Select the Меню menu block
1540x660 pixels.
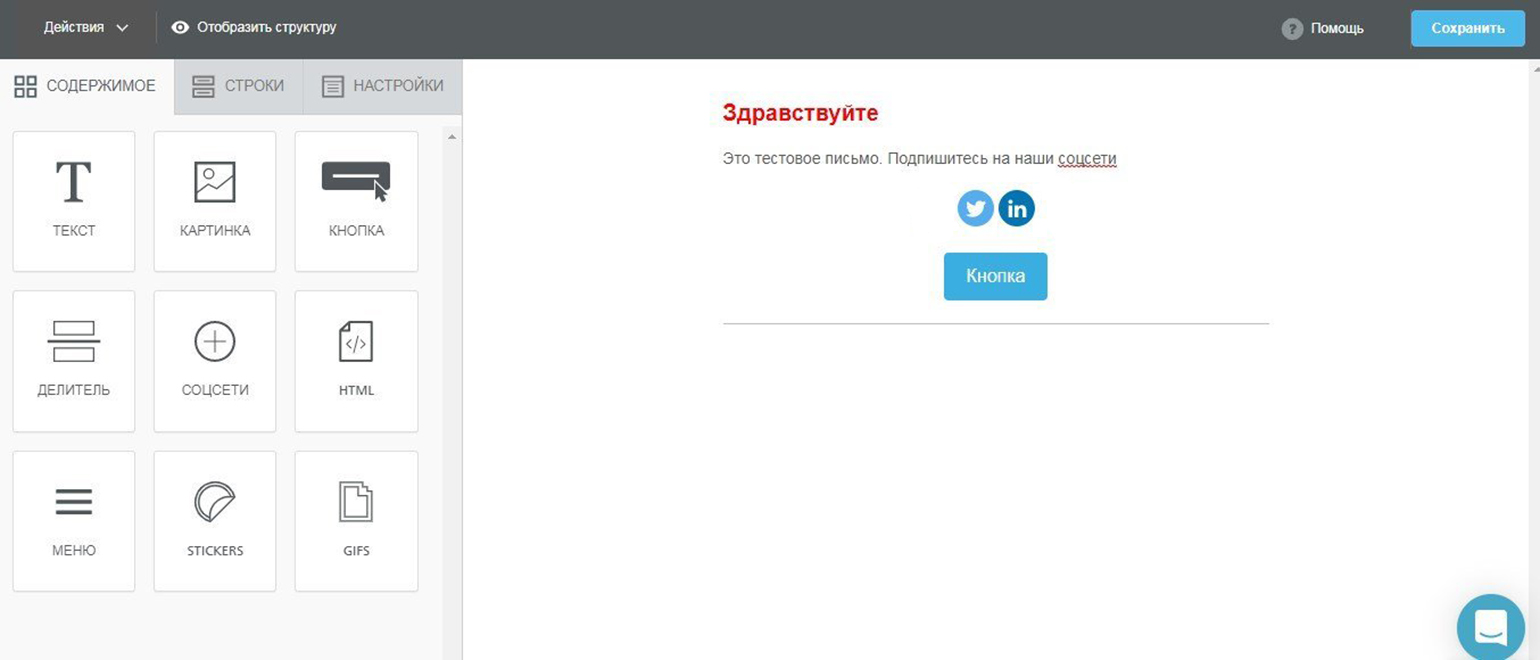(74, 521)
